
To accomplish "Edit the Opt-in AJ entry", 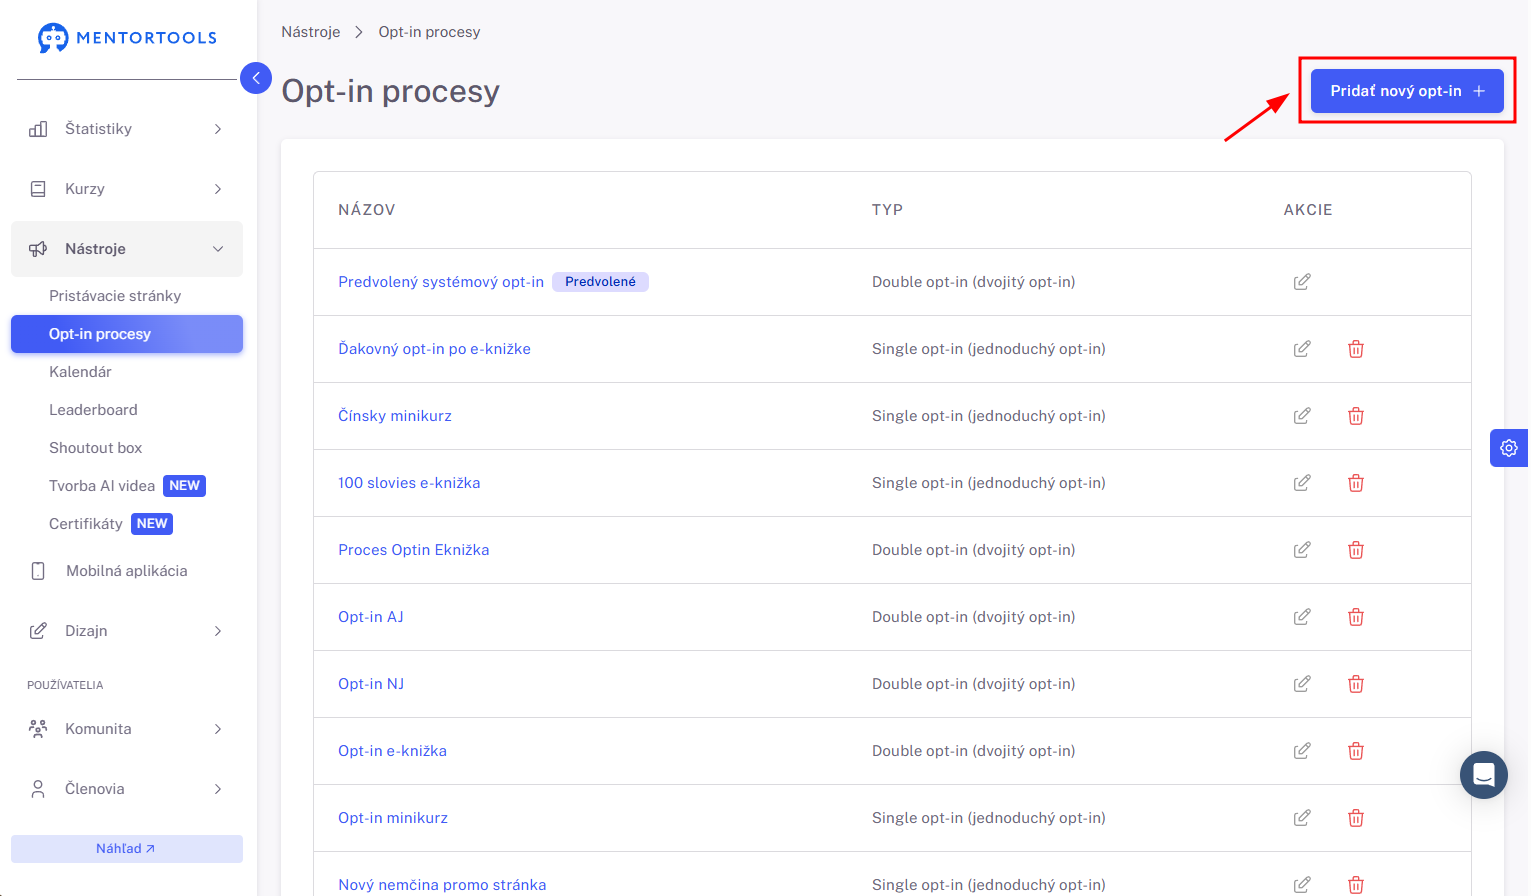I will coord(1301,617).
